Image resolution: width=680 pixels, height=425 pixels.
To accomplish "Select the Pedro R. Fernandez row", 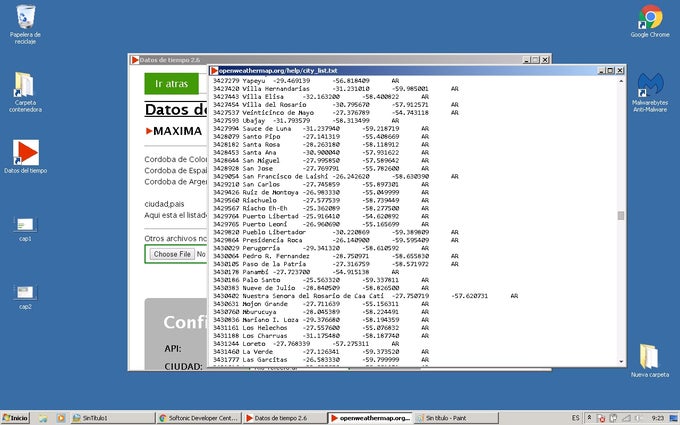I will coord(335,256).
